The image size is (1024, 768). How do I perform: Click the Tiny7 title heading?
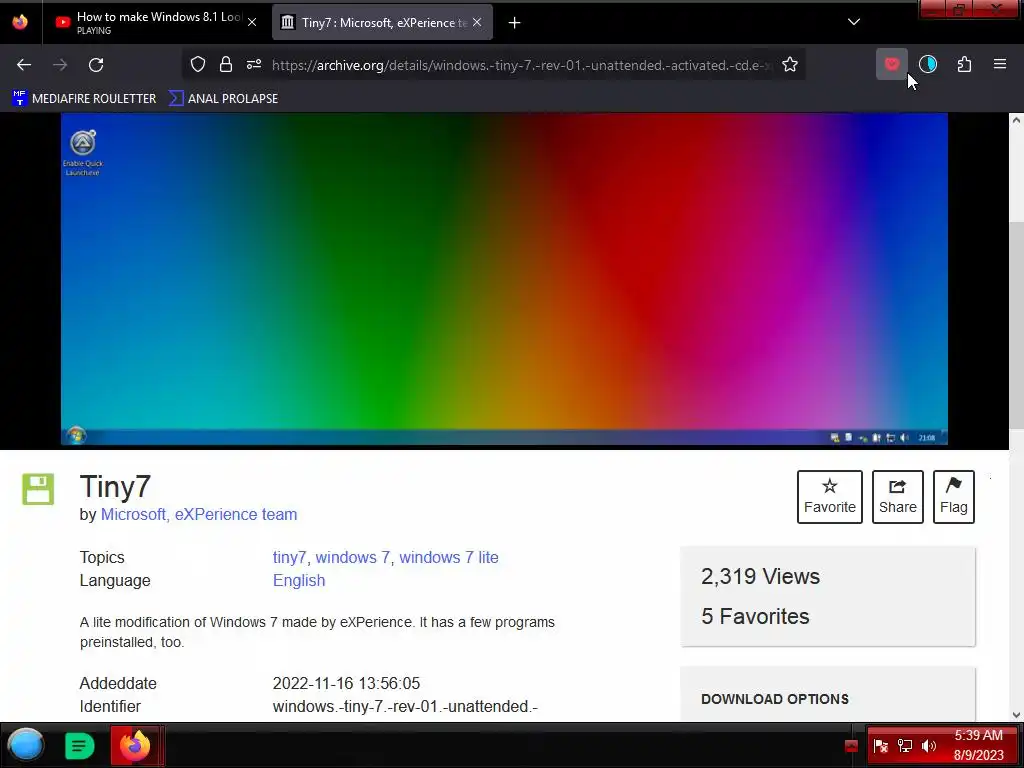(x=115, y=487)
